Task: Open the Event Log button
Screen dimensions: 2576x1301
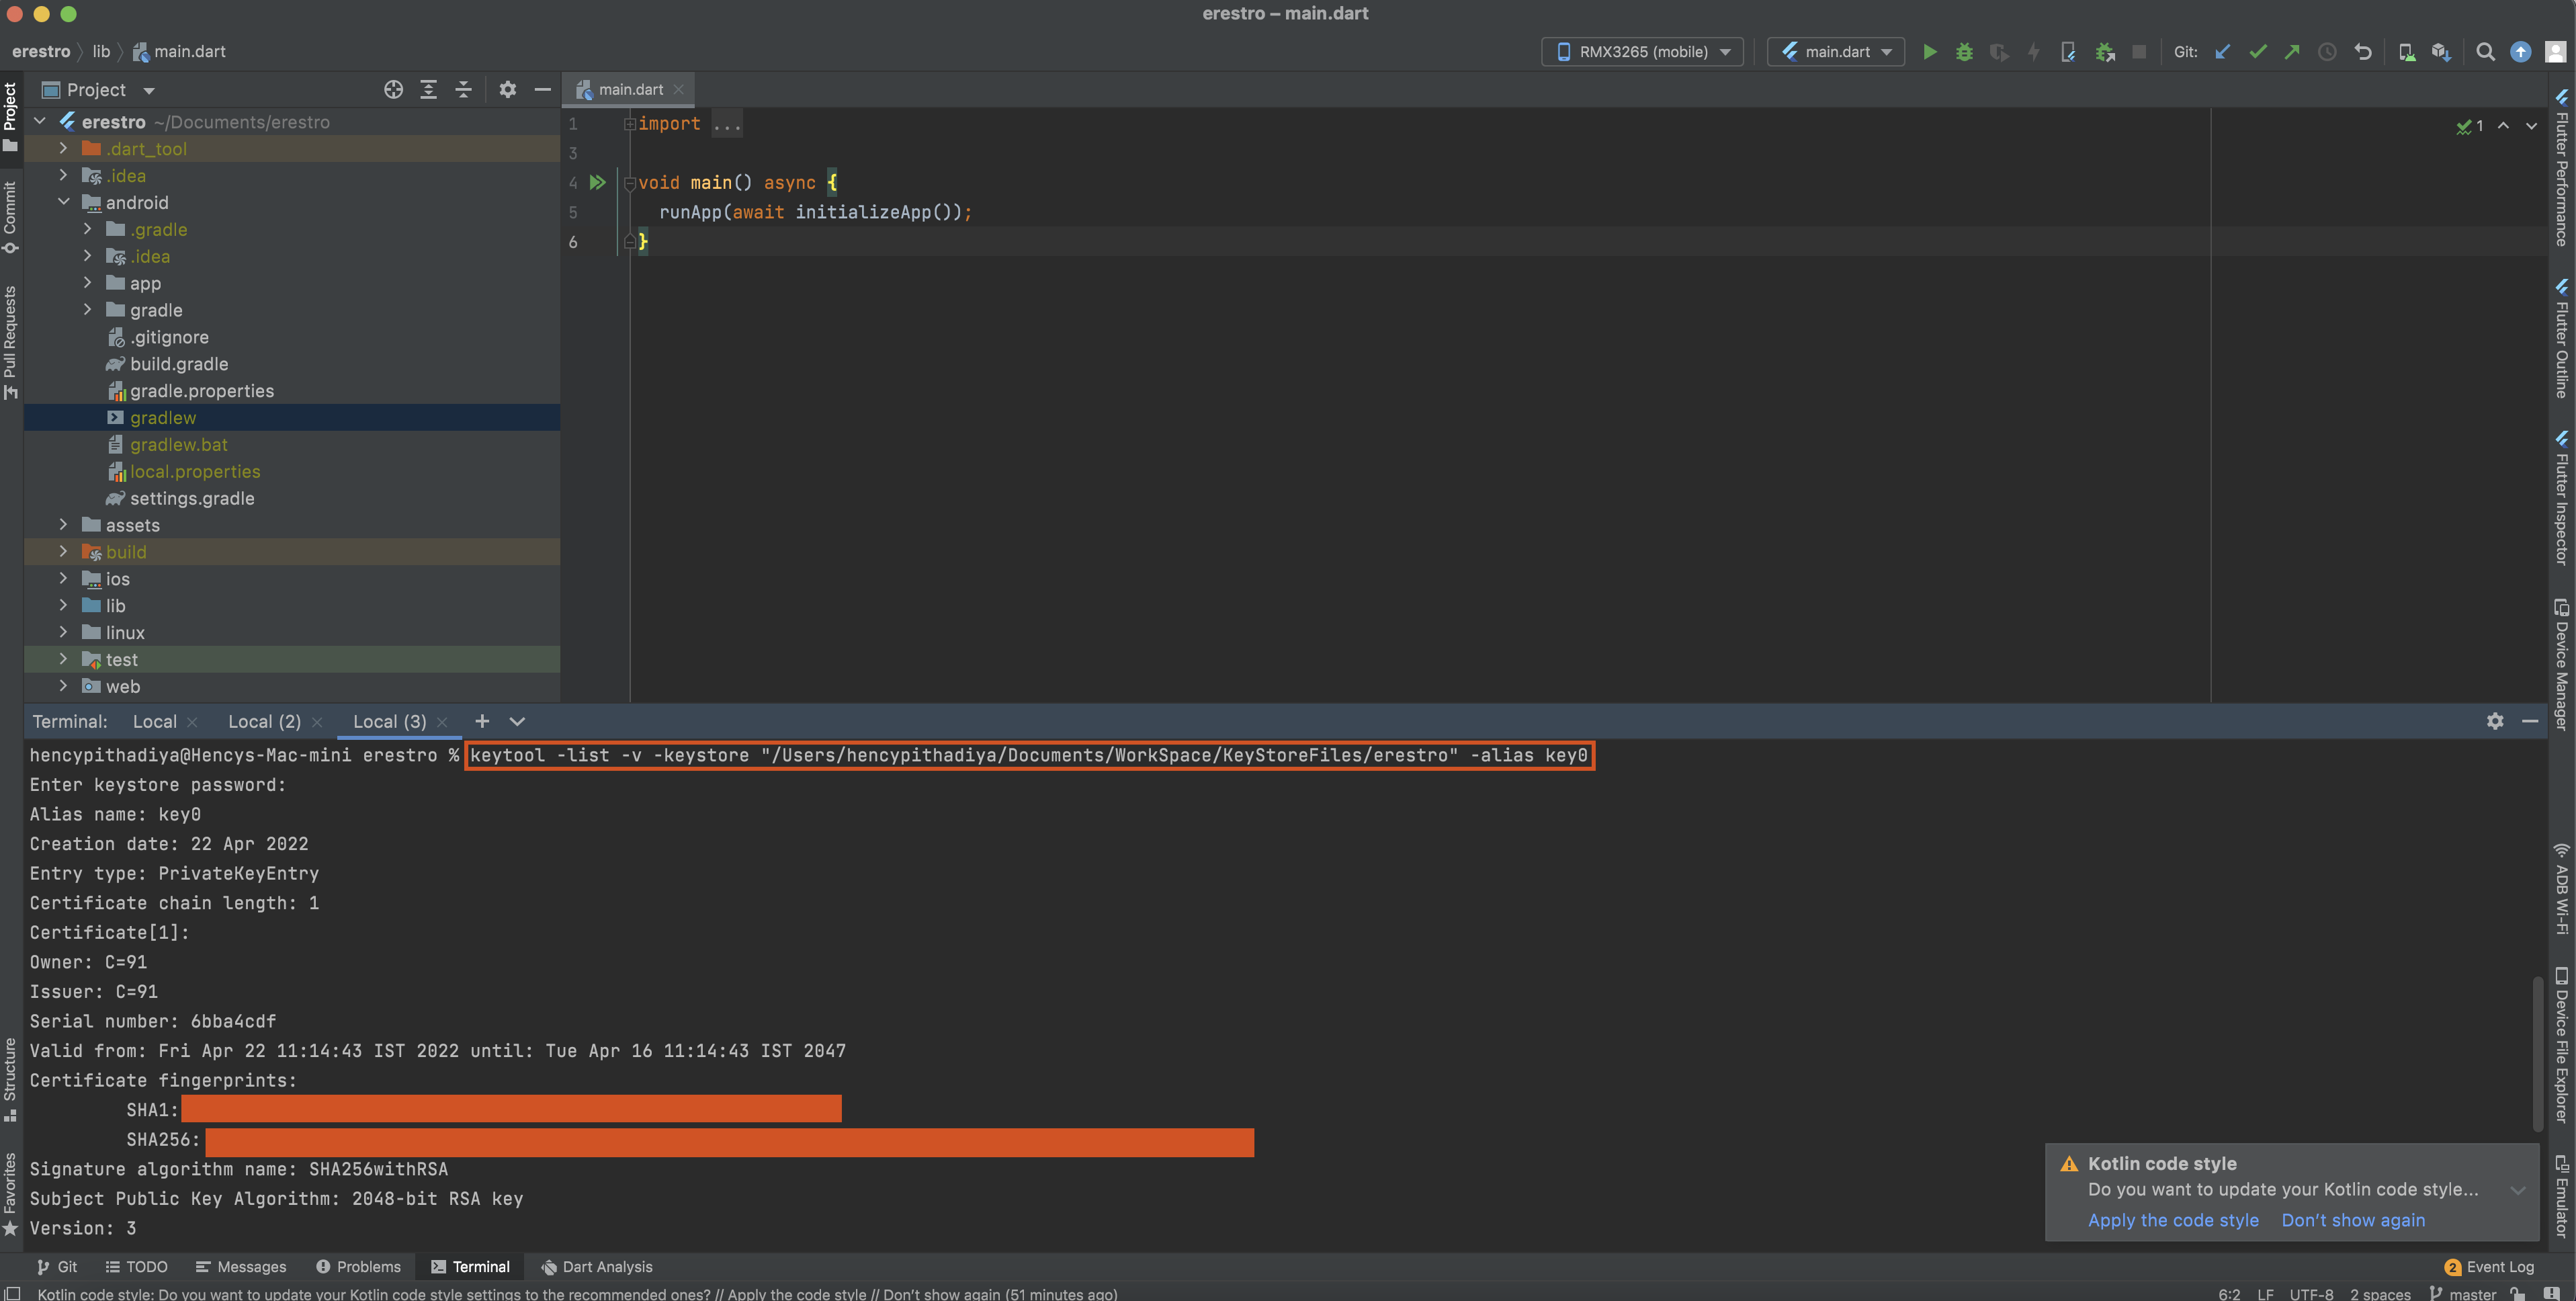Action: click(2490, 1266)
